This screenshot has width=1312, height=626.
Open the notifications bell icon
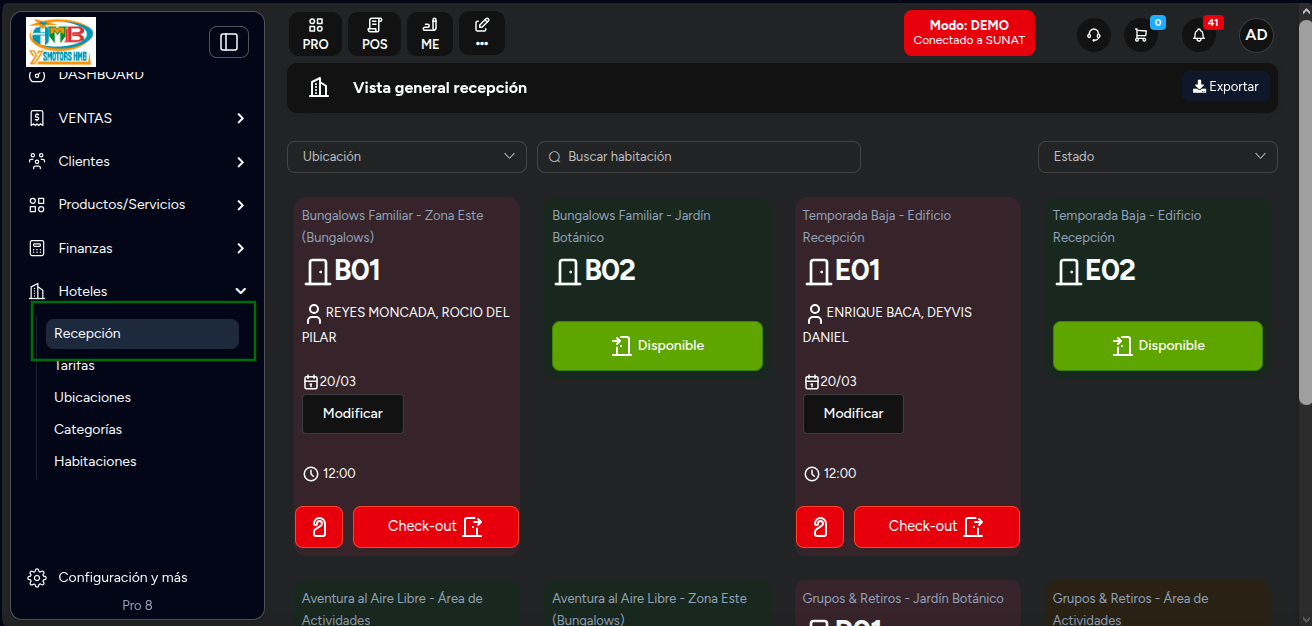pos(1199,35)
